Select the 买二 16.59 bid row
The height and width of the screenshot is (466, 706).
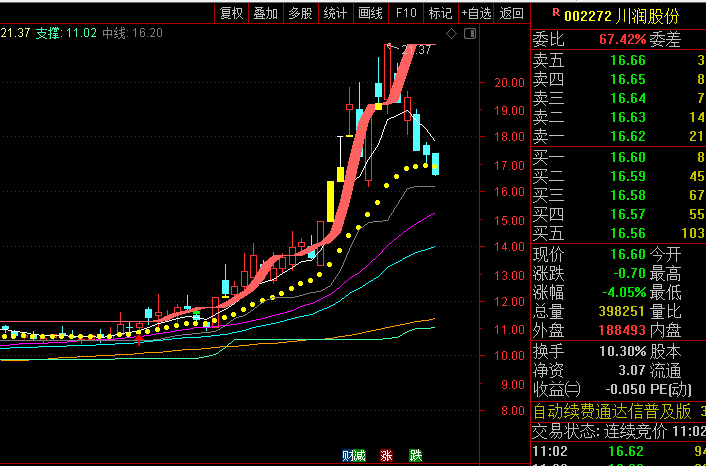pos(619,176)
